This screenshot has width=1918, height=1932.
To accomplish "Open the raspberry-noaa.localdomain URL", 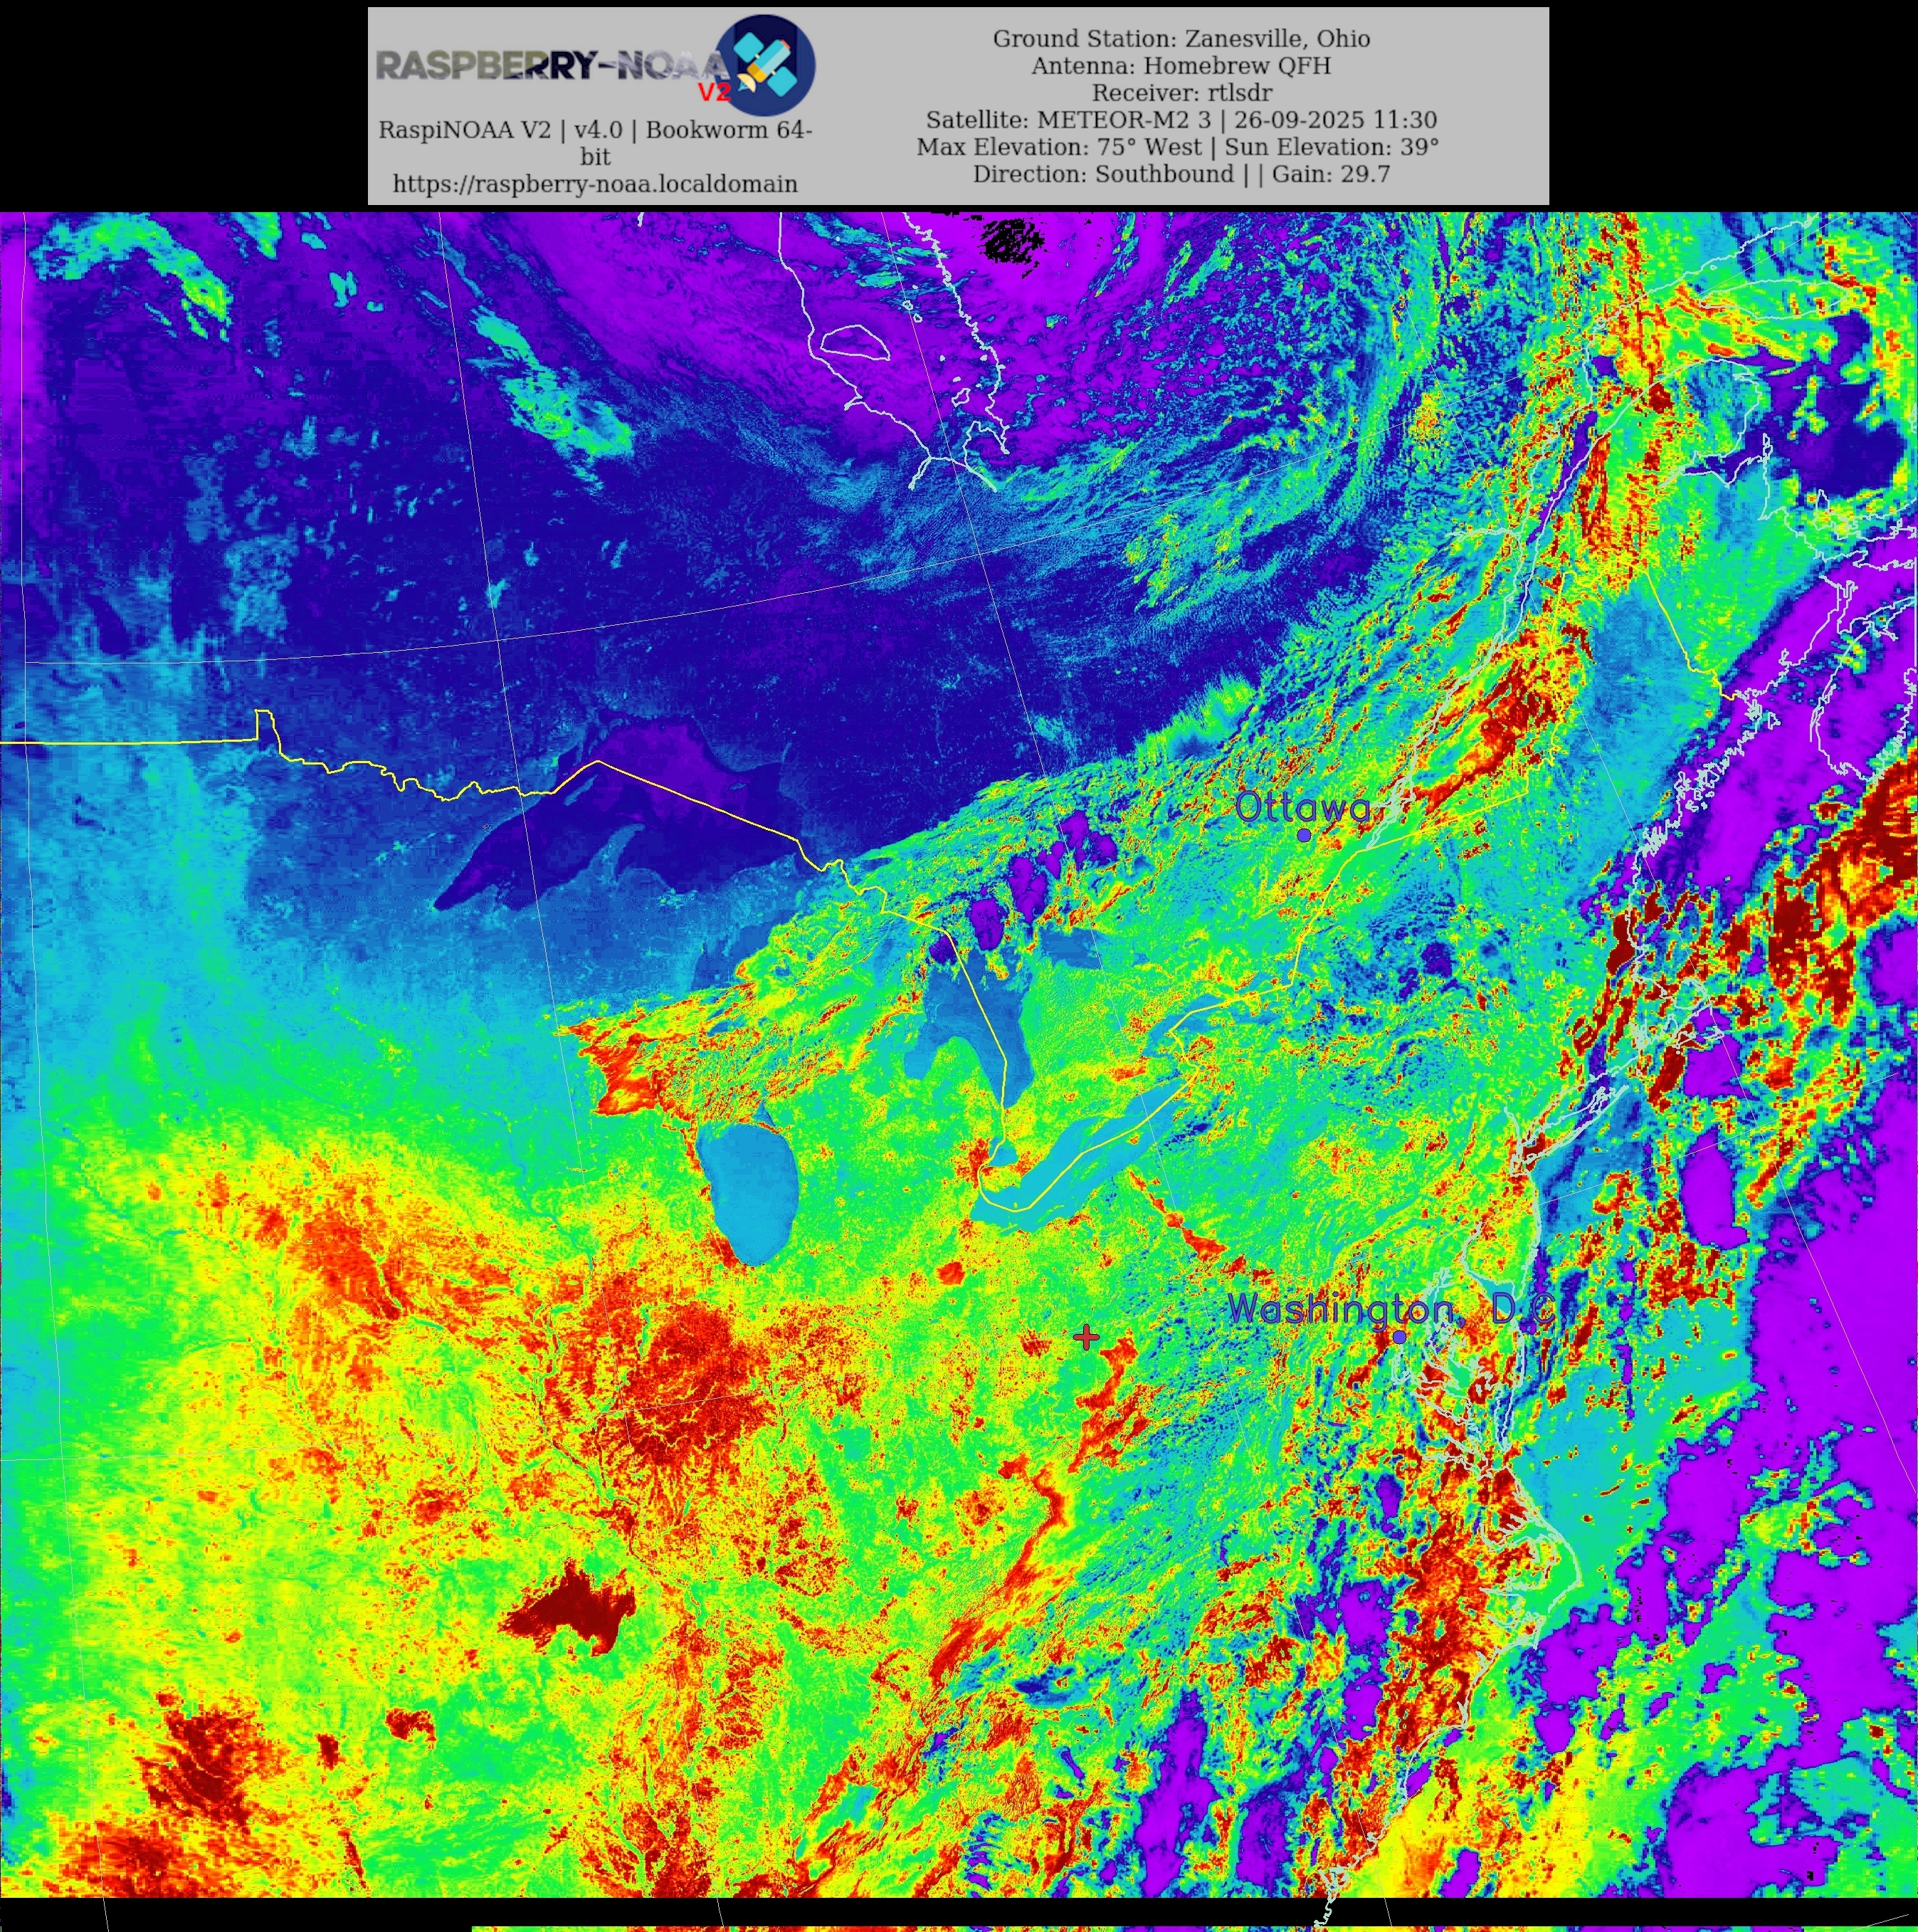I will point(595,184).
